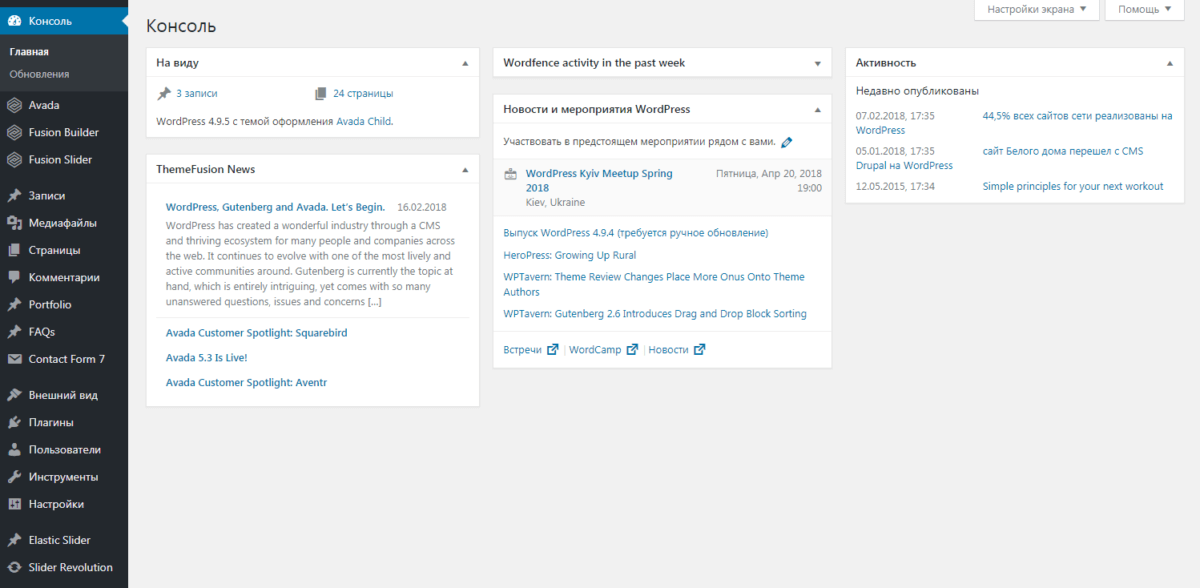
Task: Open Avada 5.3 Is Live! link
Action: tap(206, 357)
